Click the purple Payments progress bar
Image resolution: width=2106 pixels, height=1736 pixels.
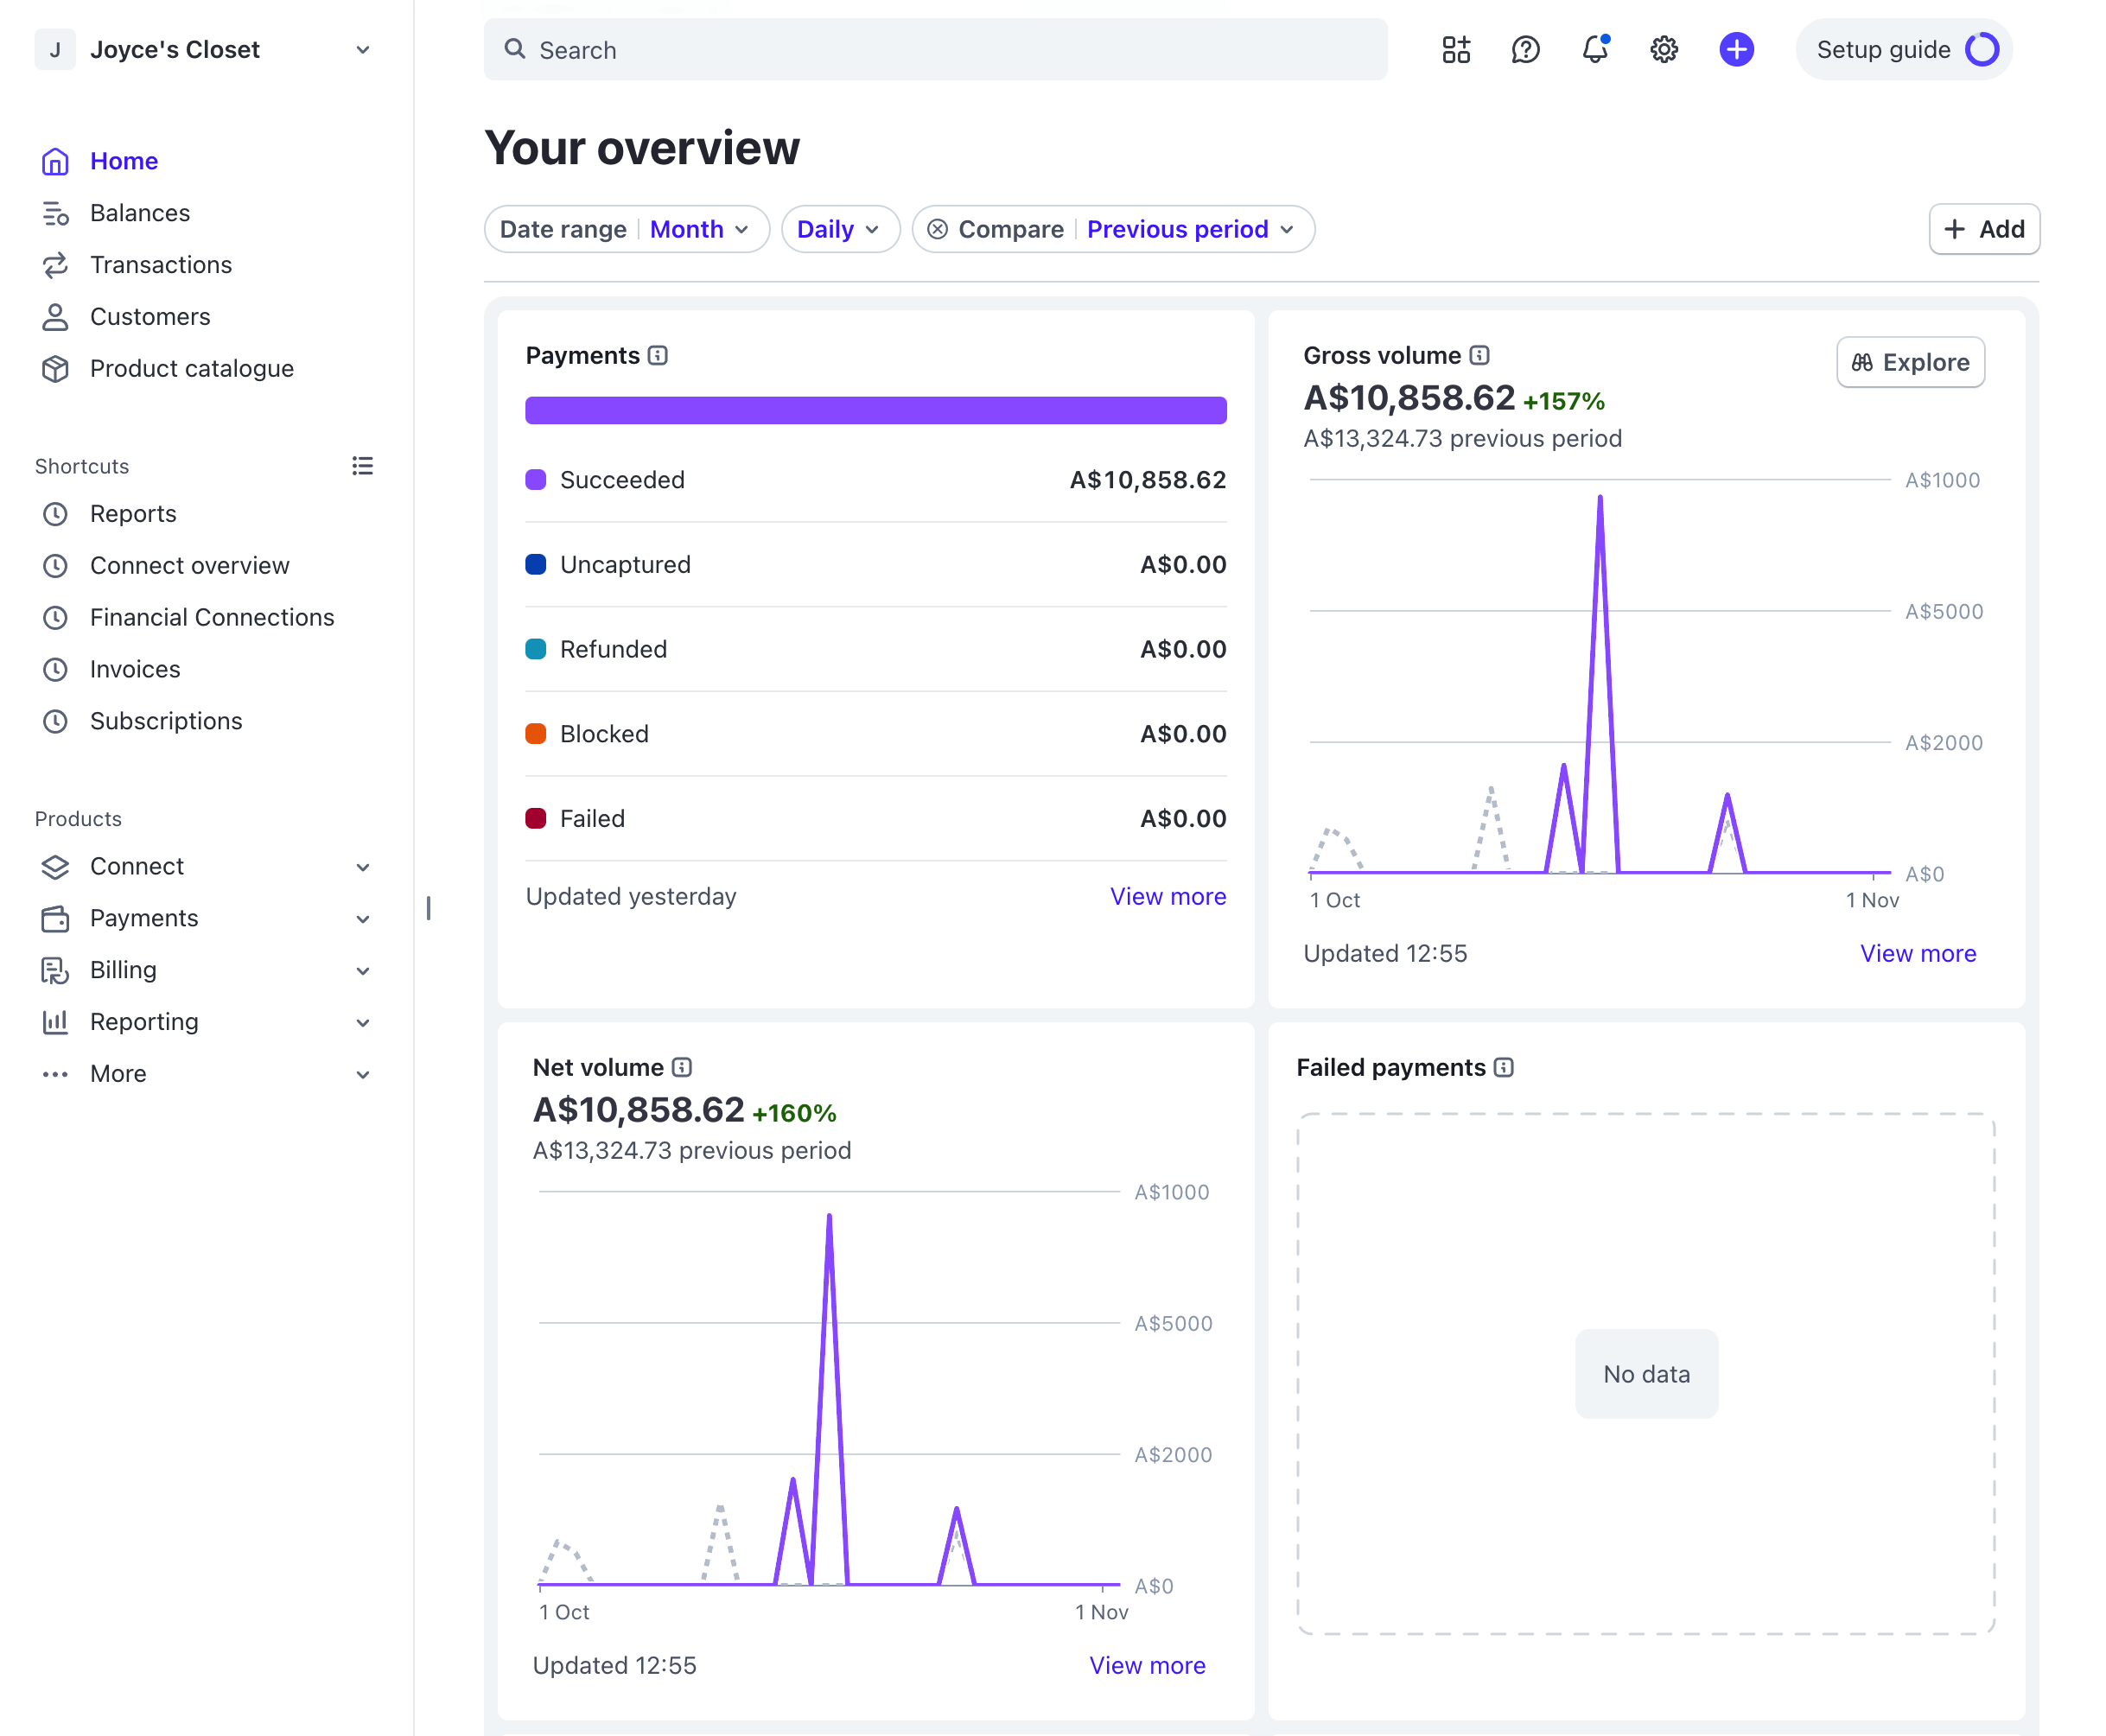pyautogui.click(x=875, y=411)
